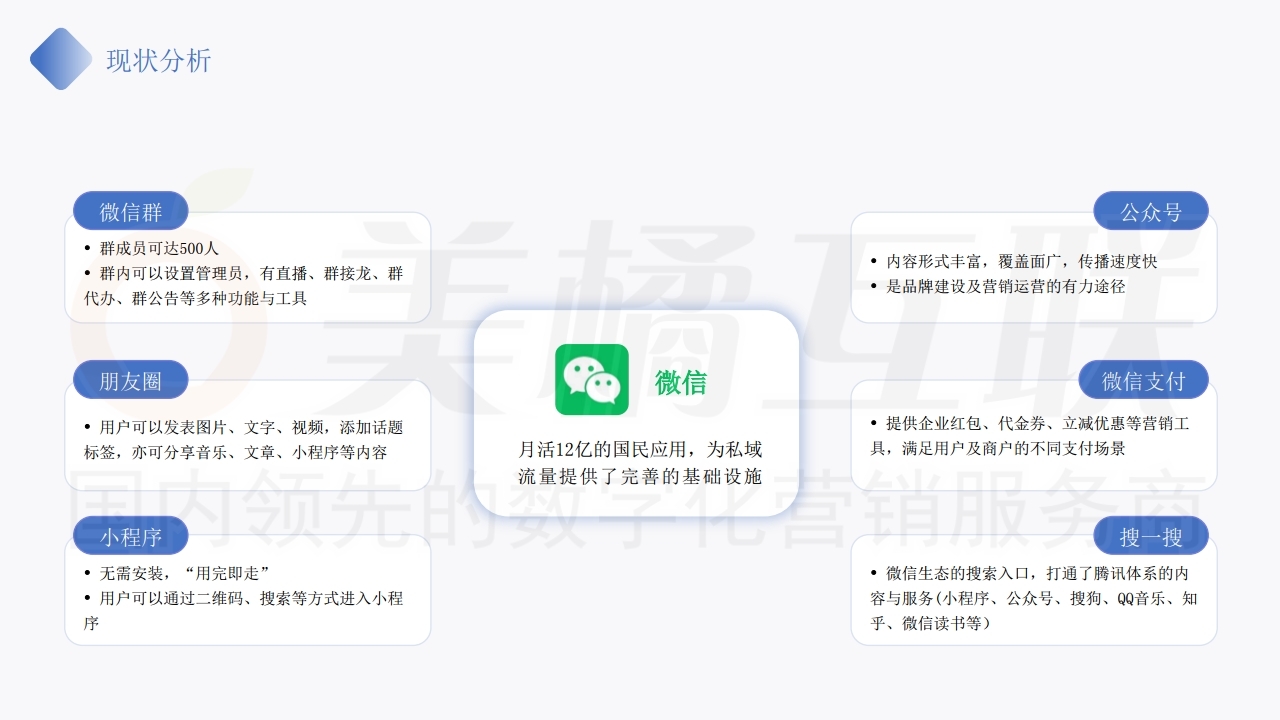The width and height of the screenshot is (1280, 720).
Task: Select the 现状分析 slide title
Action: pyautogui.click(x=159, y=60)
